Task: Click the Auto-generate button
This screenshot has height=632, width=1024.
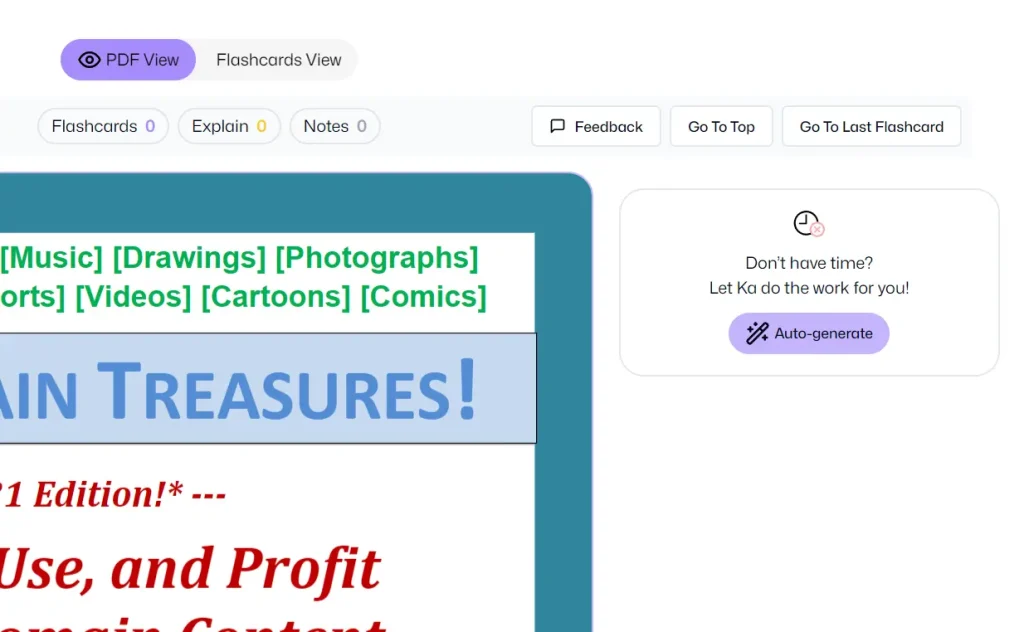Action: click(x=808, y=333)
